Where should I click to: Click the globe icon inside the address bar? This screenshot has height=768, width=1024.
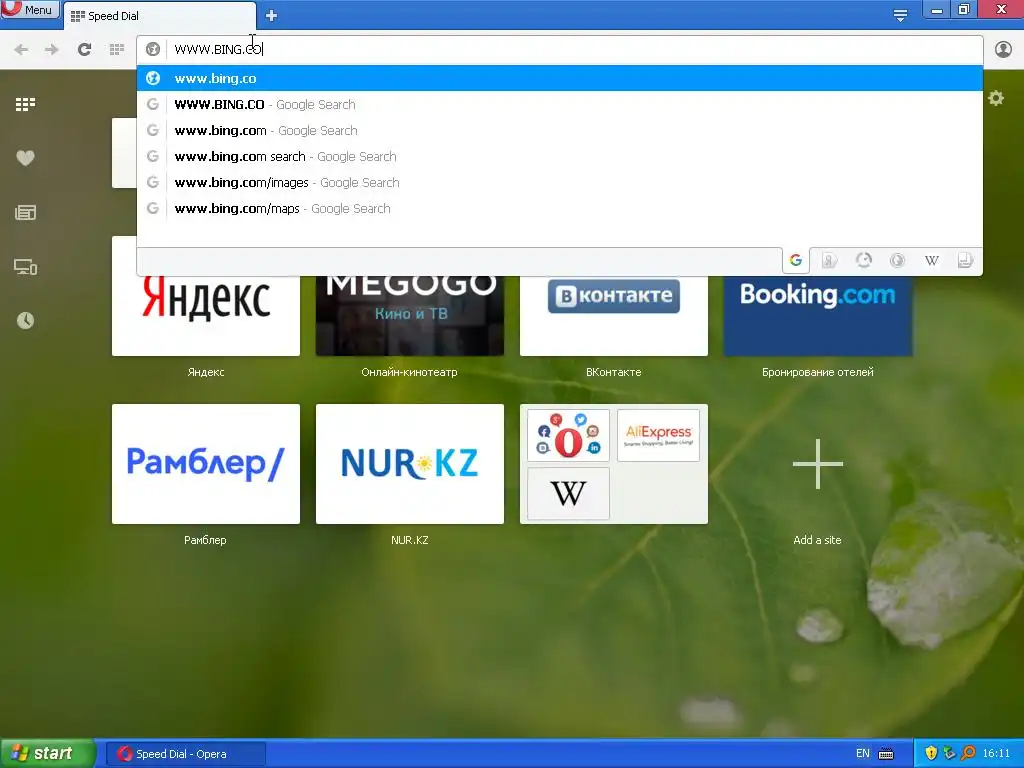[153, 49]
